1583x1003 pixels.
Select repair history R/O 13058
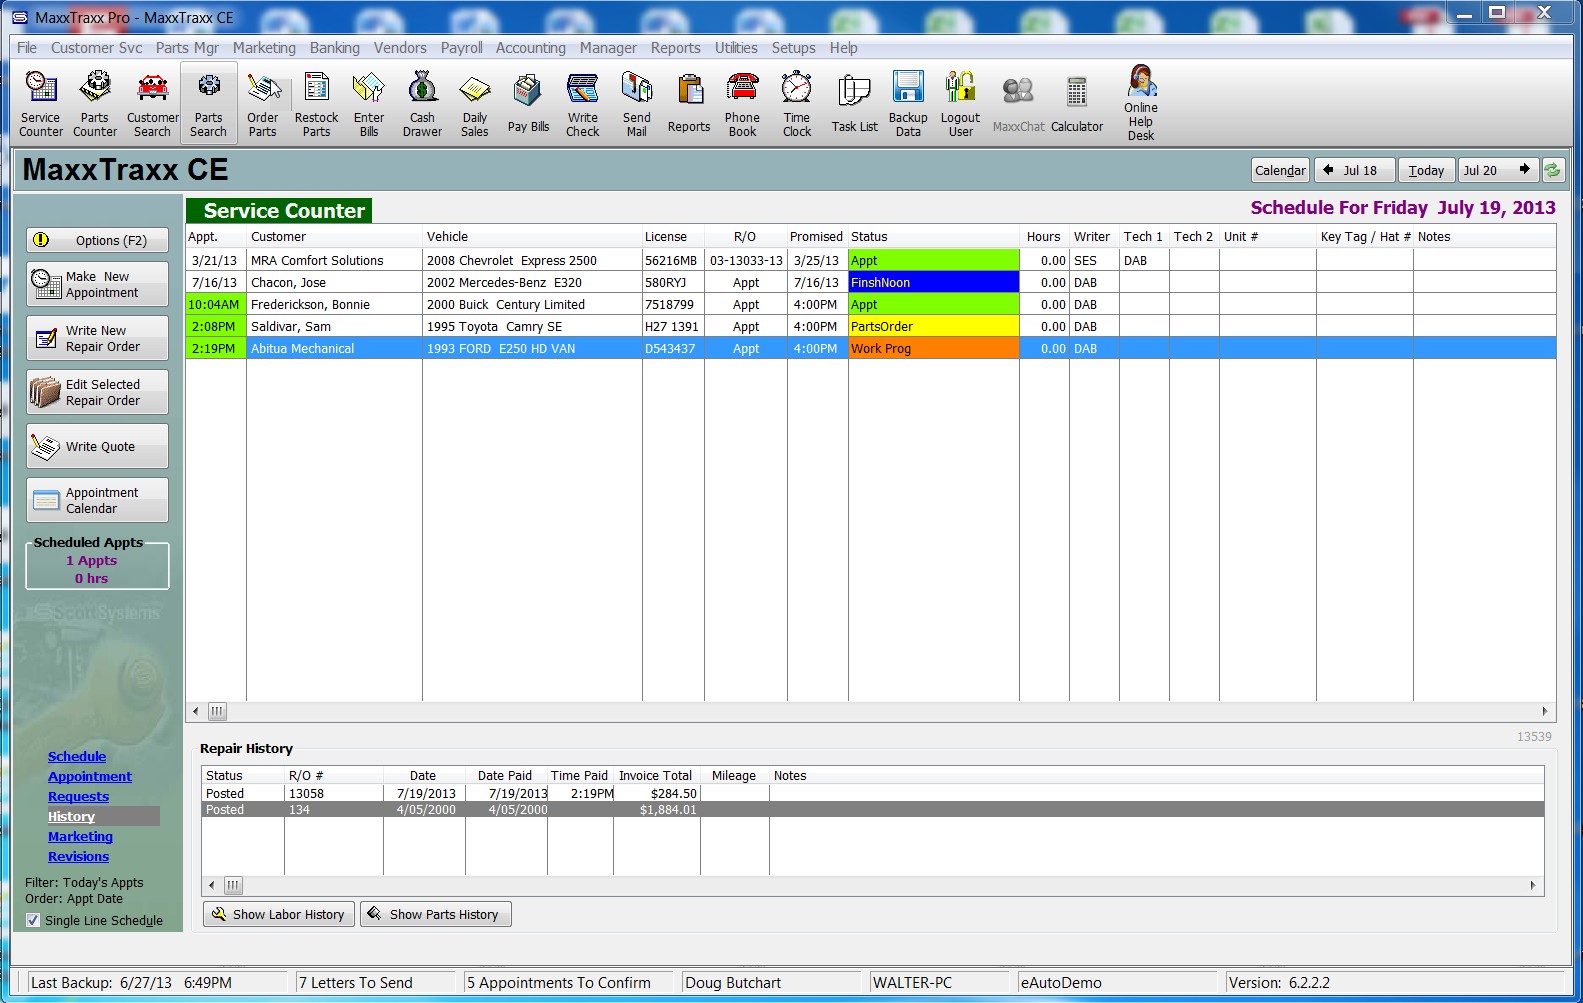[872, 793]
